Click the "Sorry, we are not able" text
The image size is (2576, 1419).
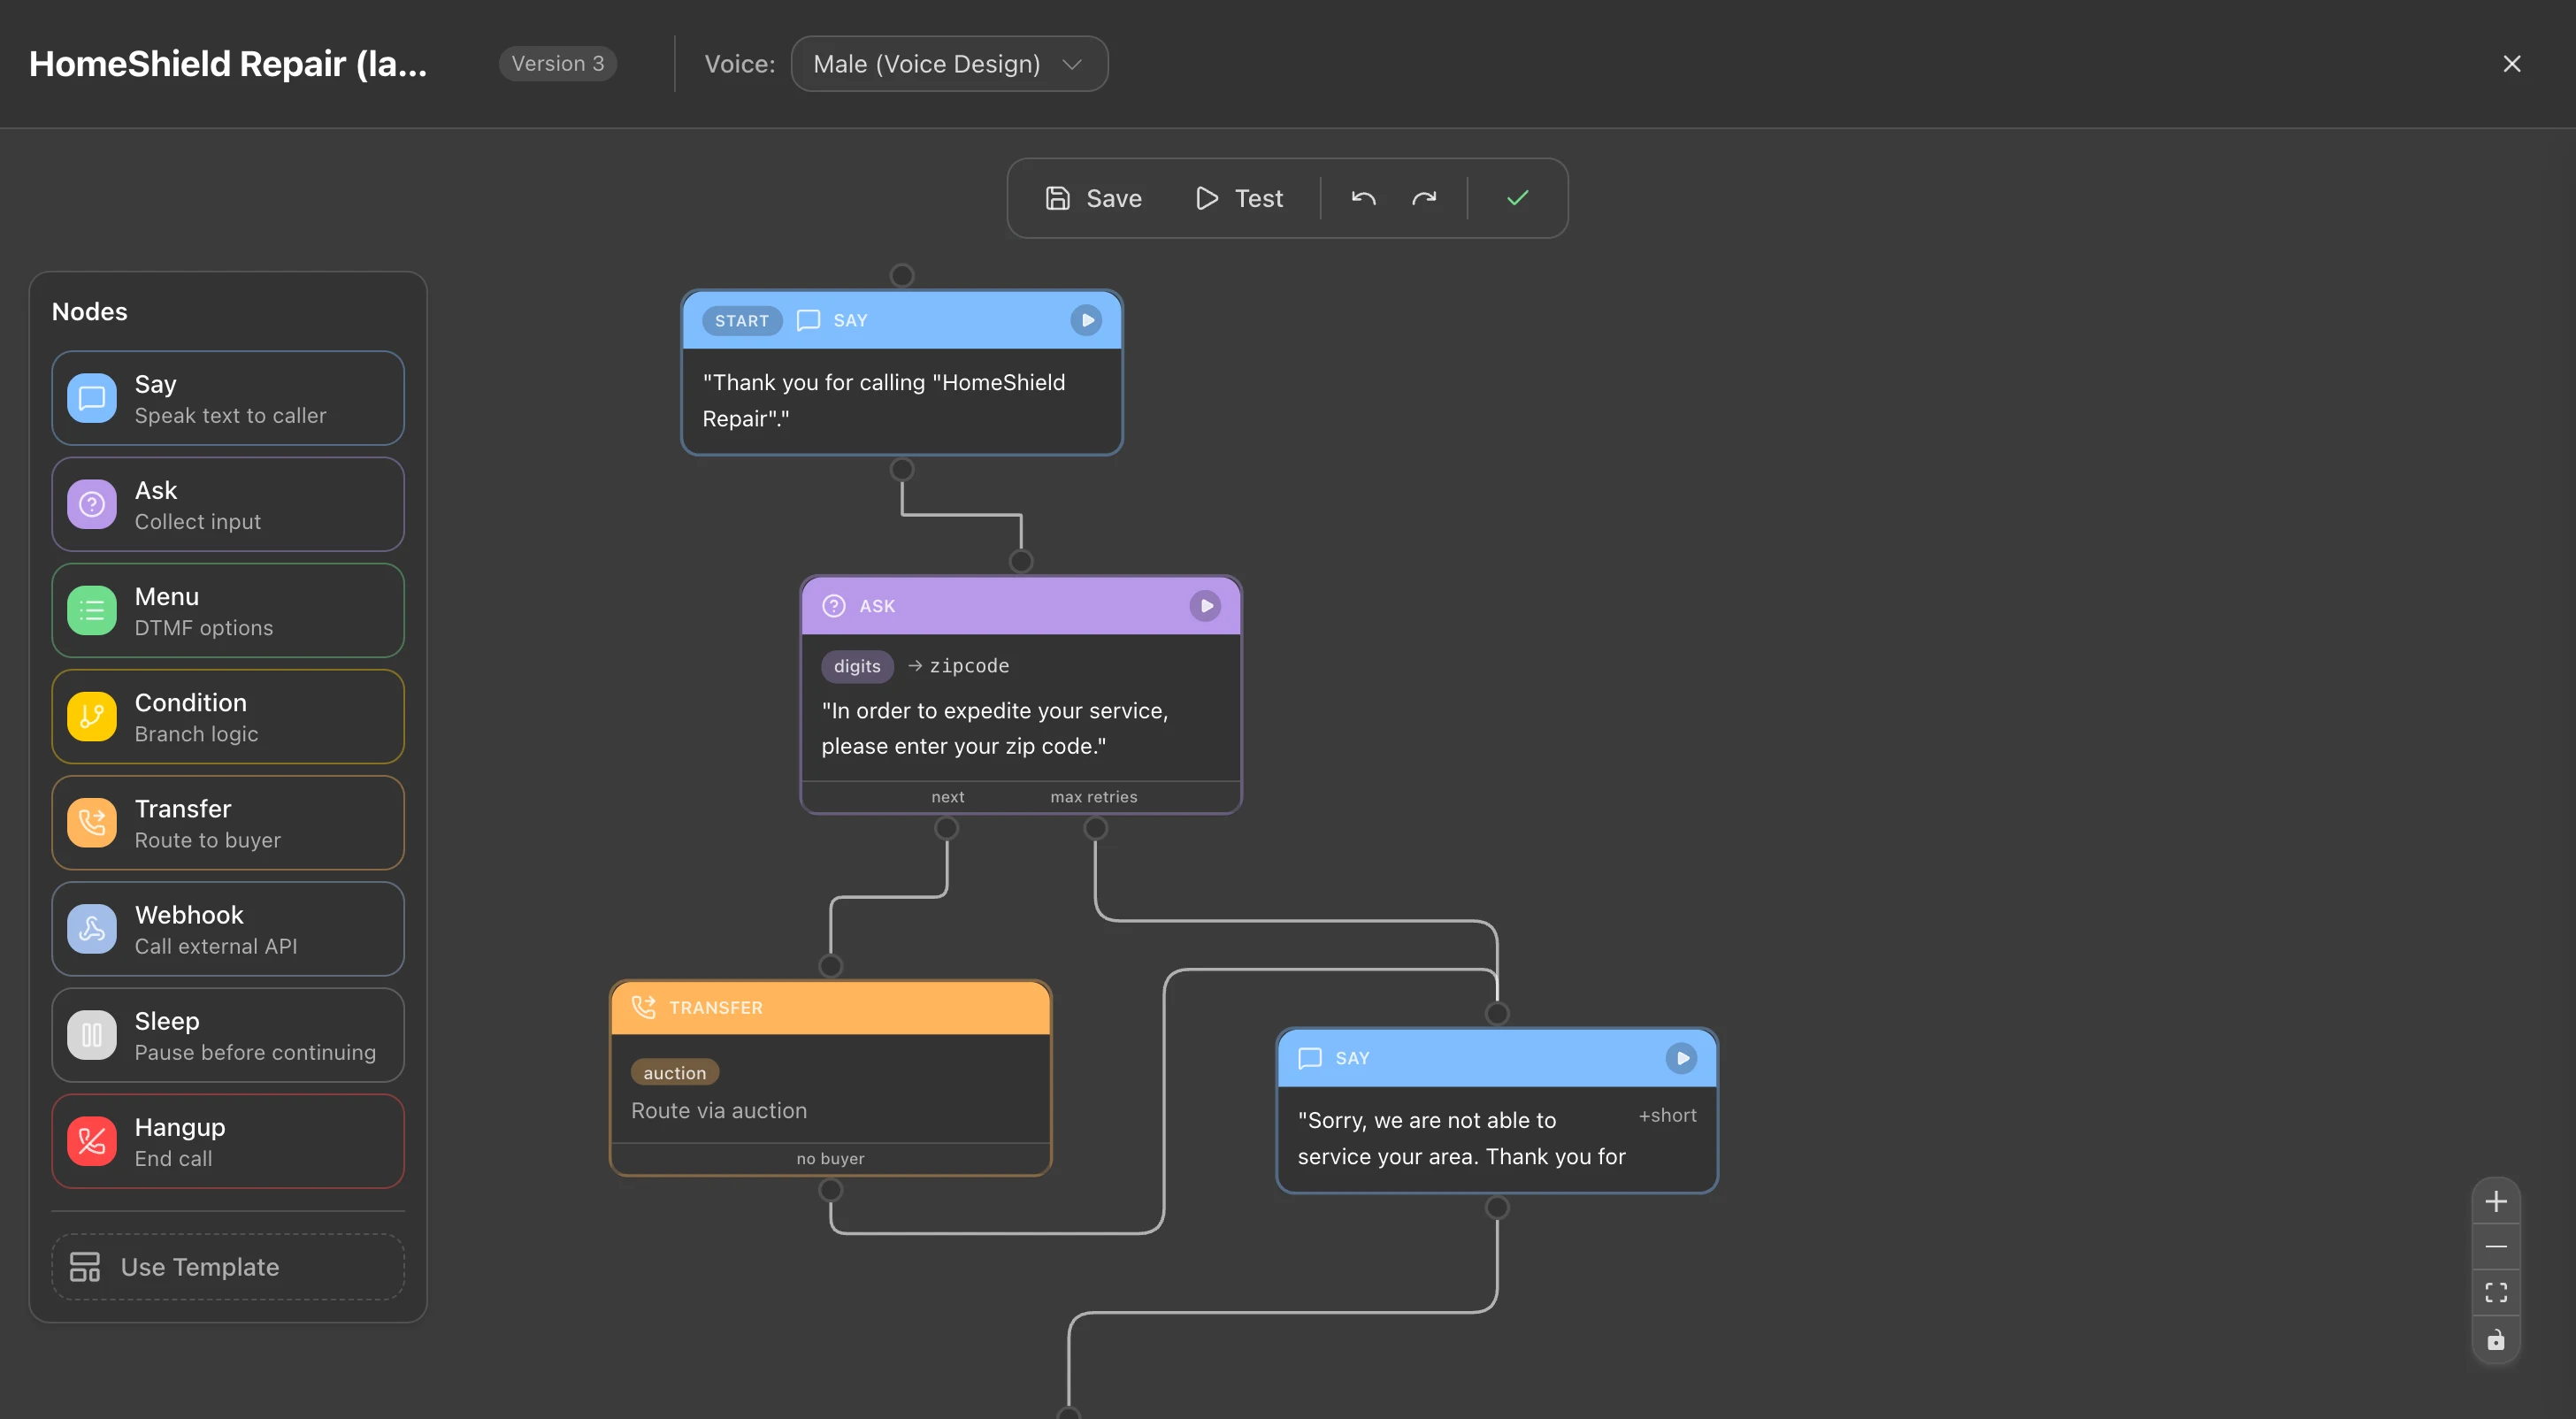pos(1462,1138)
